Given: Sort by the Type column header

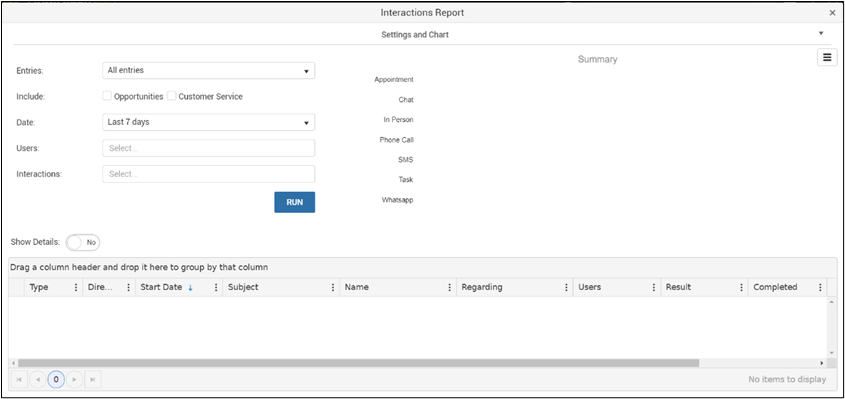Looking at the screenshot, I should tap(39, 287).
